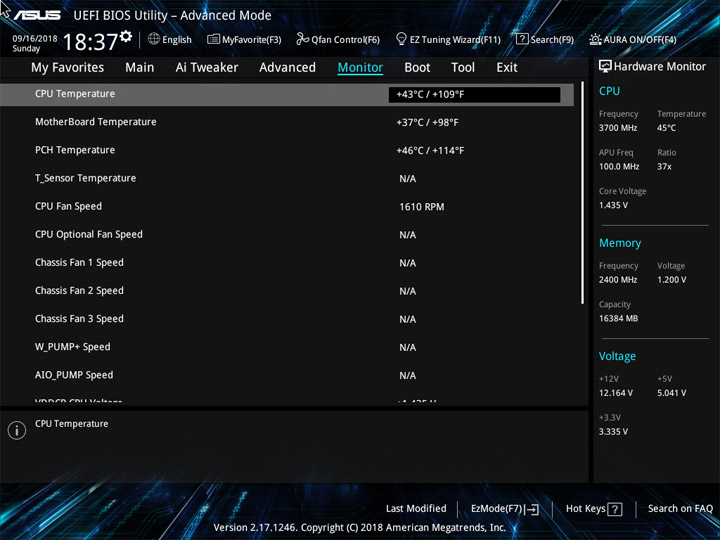Open Qfan Control fan icon
This screenshot has height=540, width=720.
pyautogui.click(x=302, y=39)
